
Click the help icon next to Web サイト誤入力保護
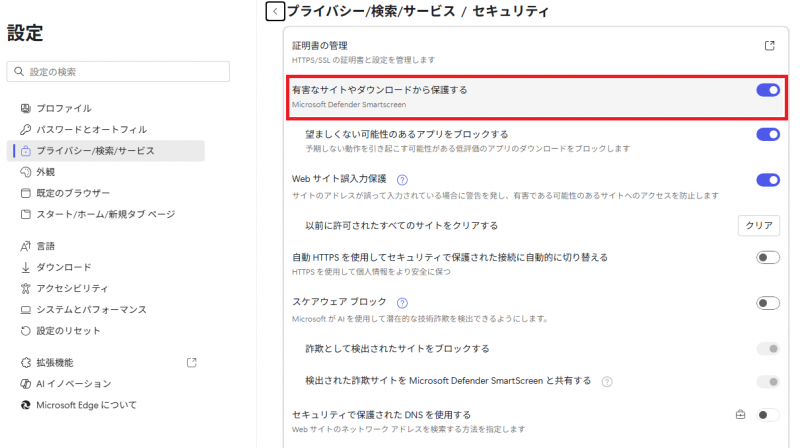(403, 180)
